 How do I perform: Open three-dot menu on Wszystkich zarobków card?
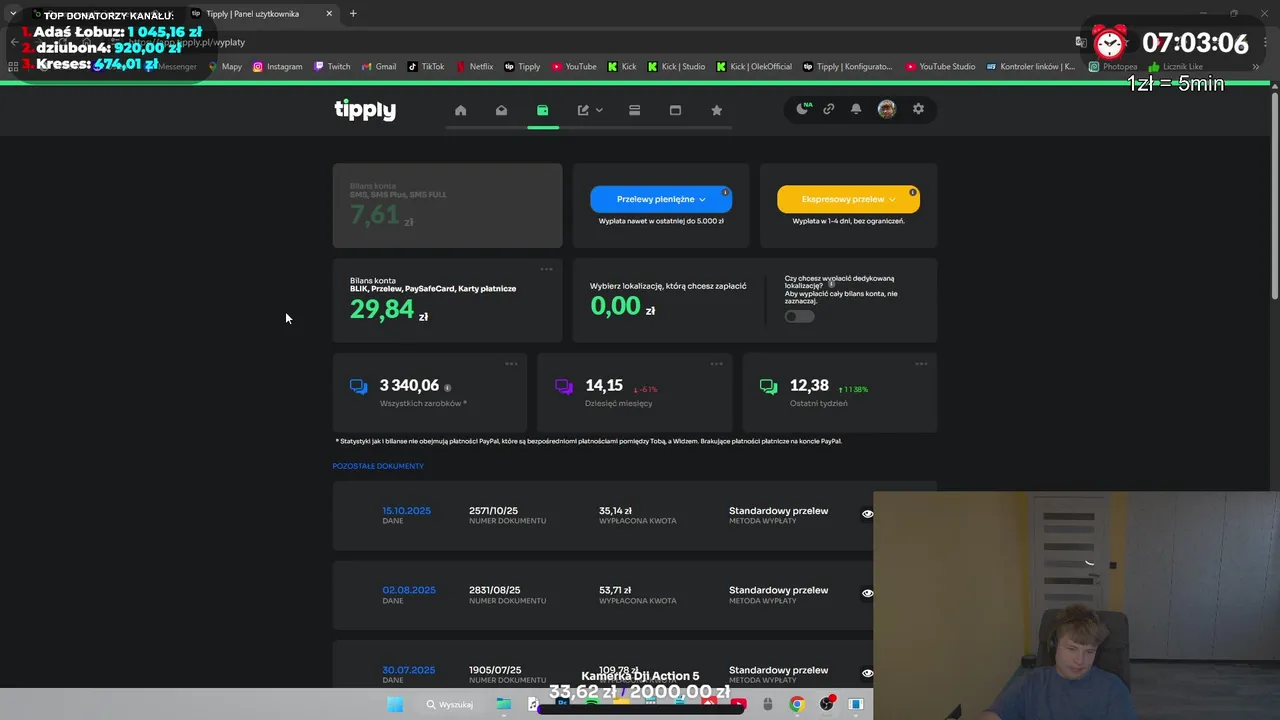511,364
